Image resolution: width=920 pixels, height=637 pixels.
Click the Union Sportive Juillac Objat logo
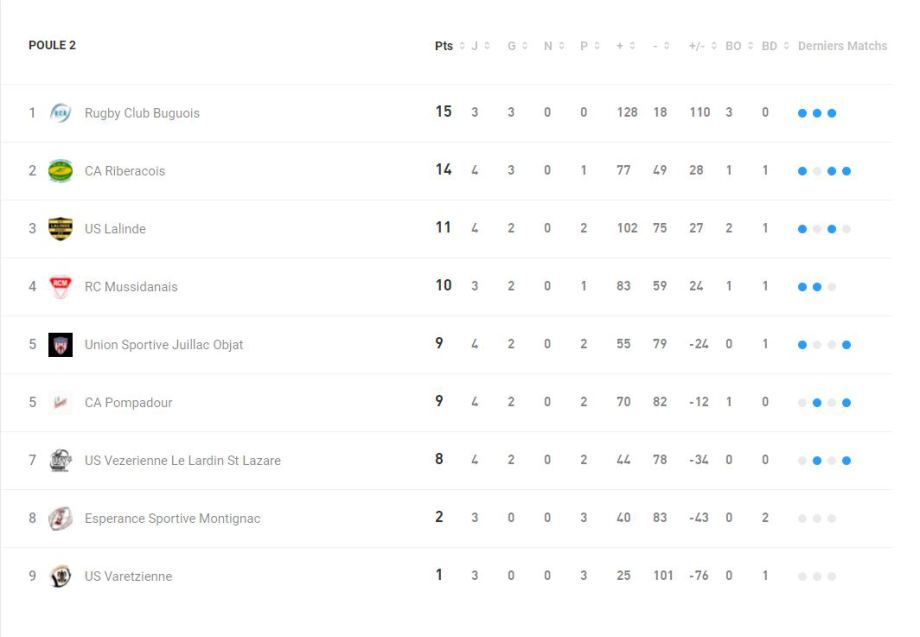pyautogui.click(x=60, y=345)
